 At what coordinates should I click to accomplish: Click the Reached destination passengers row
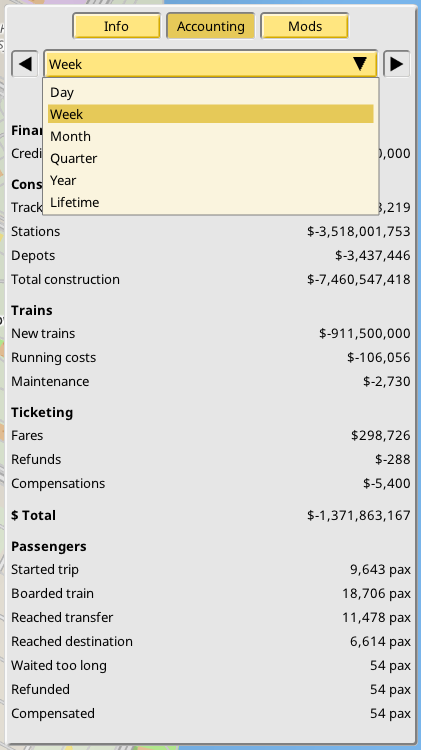tap(210, 641)
